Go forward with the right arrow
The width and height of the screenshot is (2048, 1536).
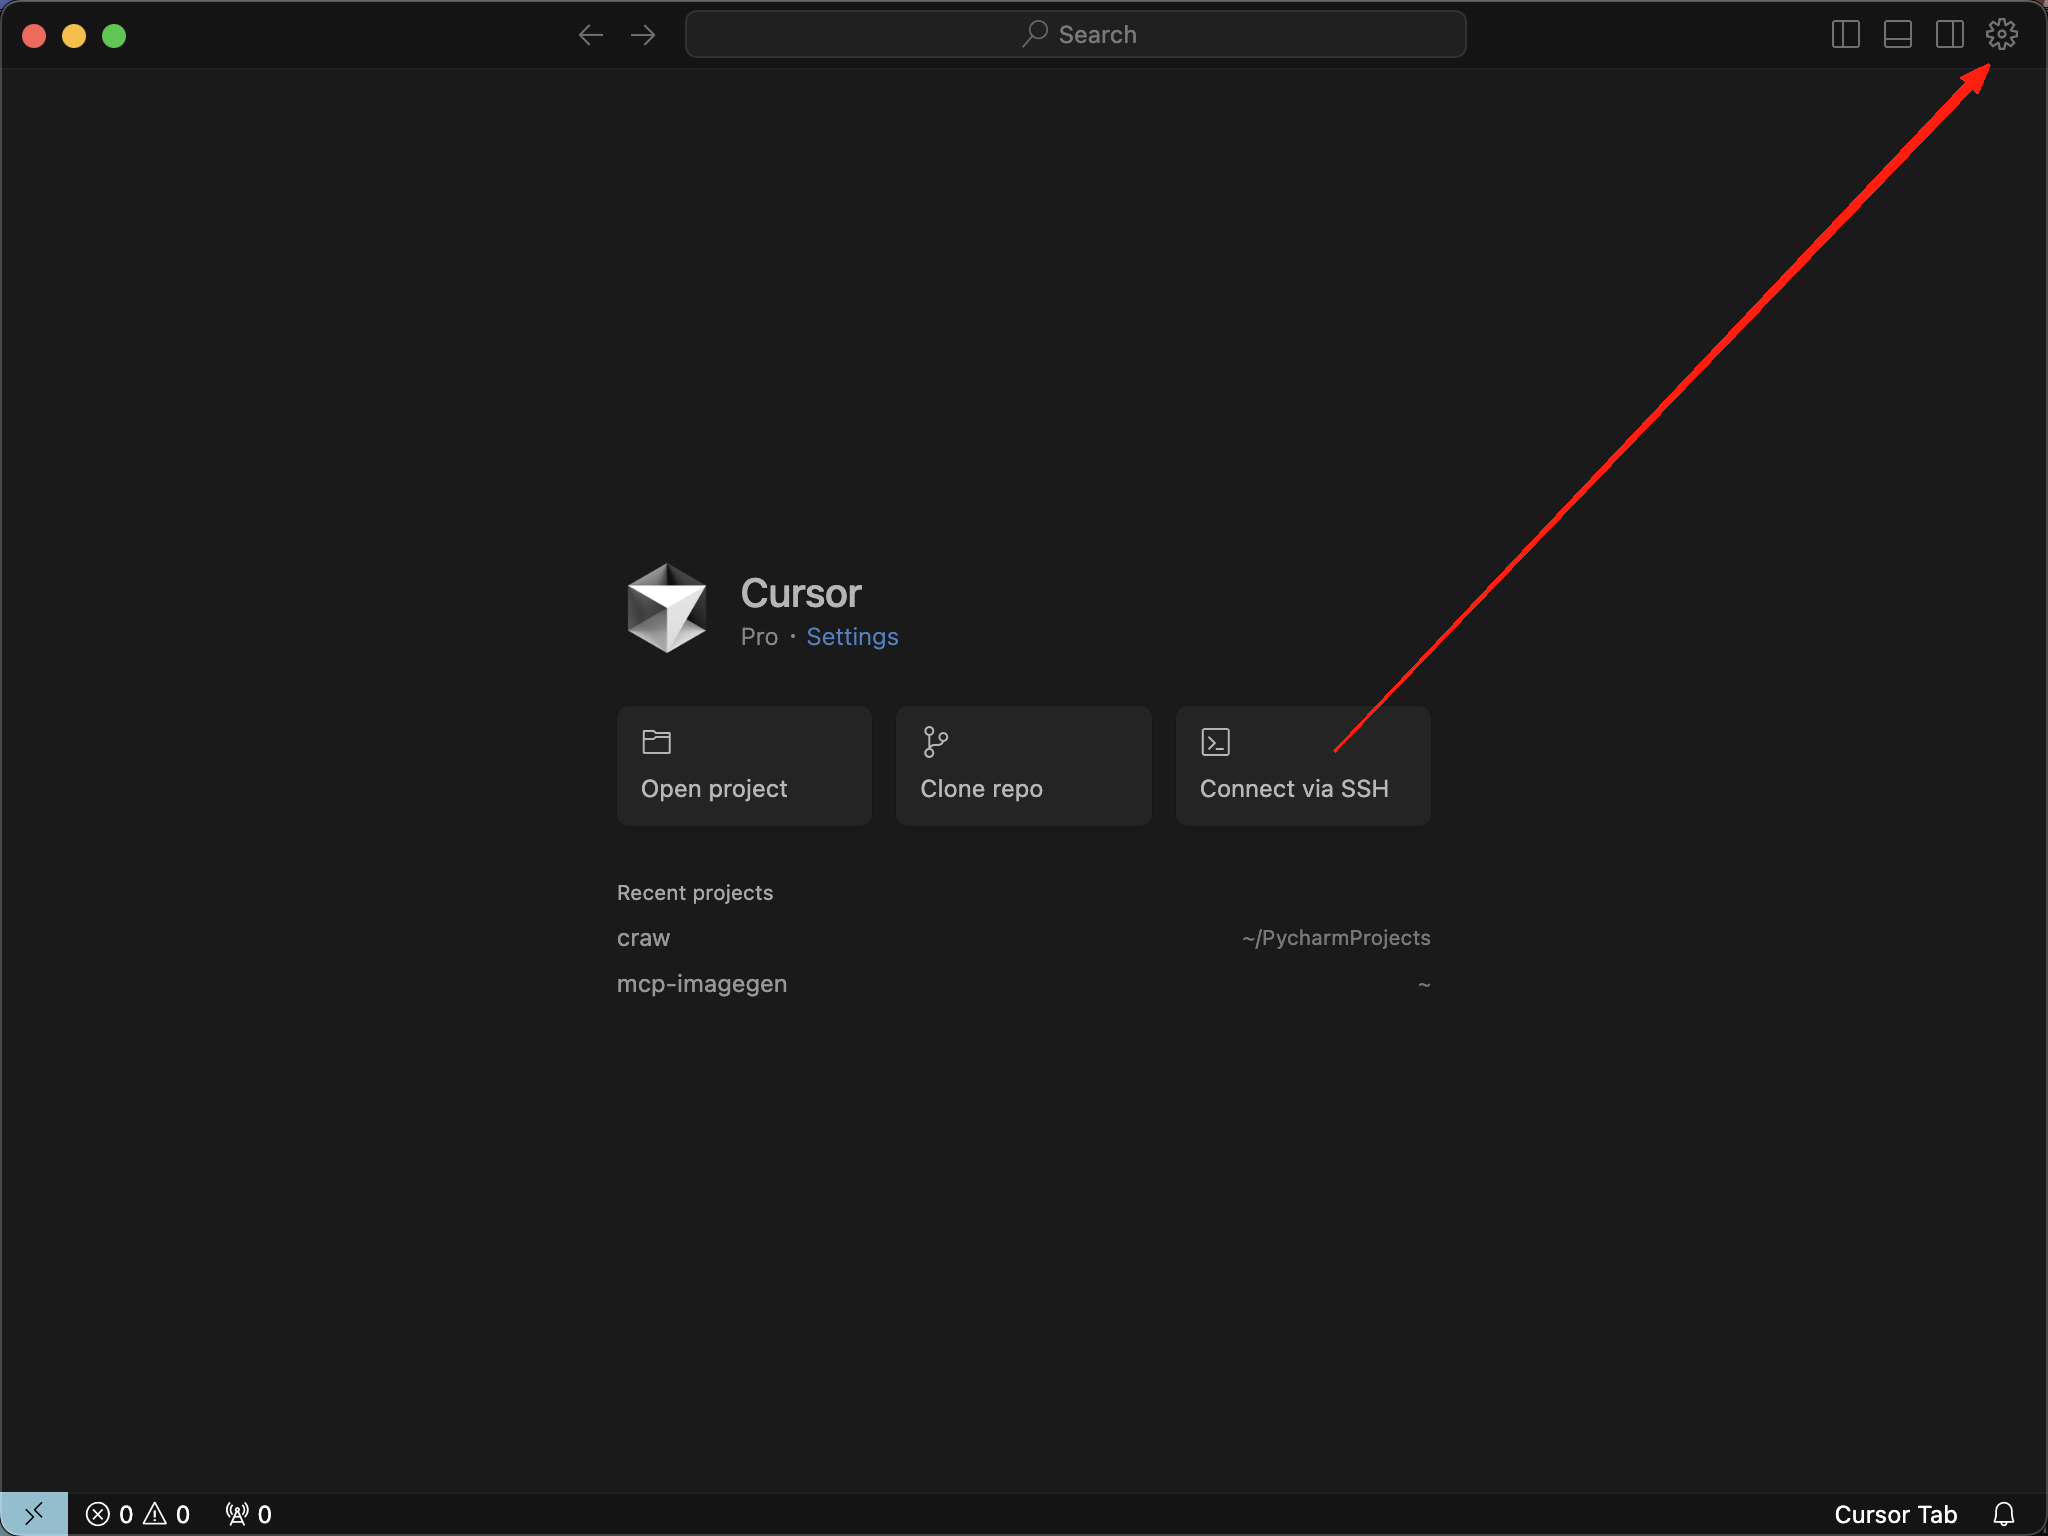click(x=643, y=35)
